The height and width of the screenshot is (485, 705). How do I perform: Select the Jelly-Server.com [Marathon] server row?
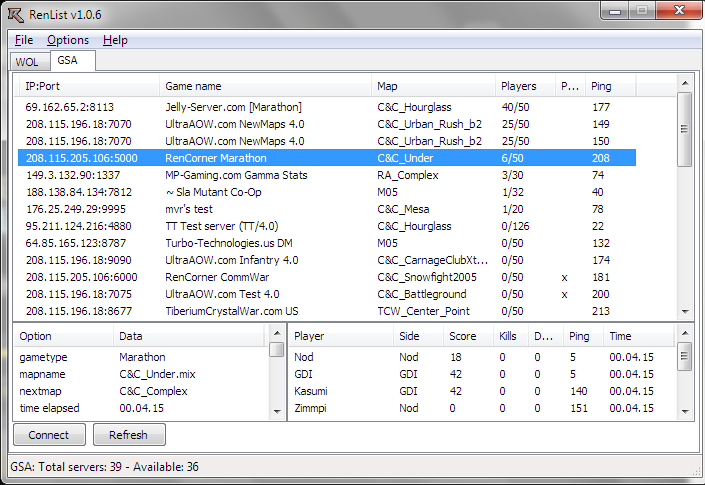233,107
